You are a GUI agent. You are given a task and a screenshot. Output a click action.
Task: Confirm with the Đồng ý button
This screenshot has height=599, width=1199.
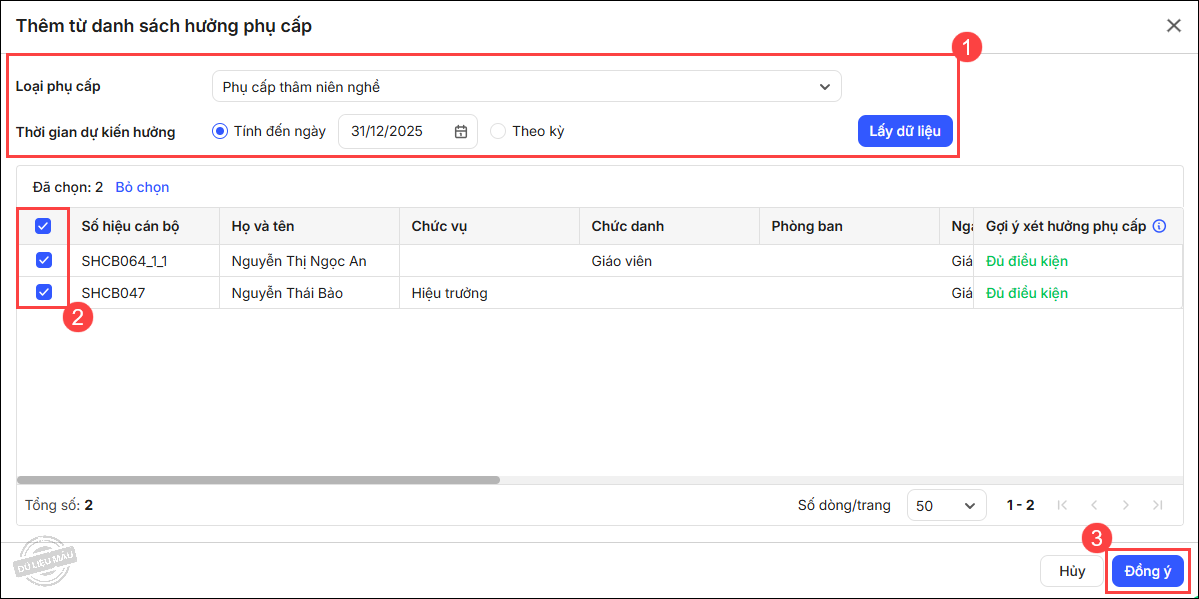pos(1147,571)
